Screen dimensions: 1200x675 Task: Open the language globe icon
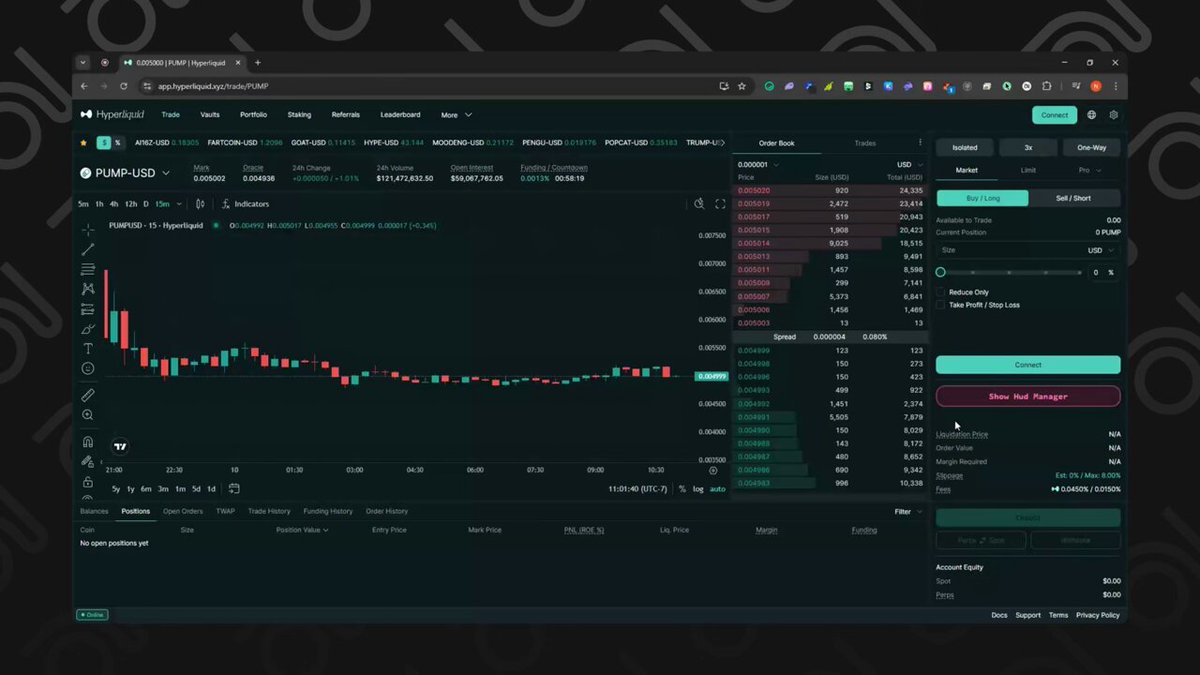coord(1092,115)
